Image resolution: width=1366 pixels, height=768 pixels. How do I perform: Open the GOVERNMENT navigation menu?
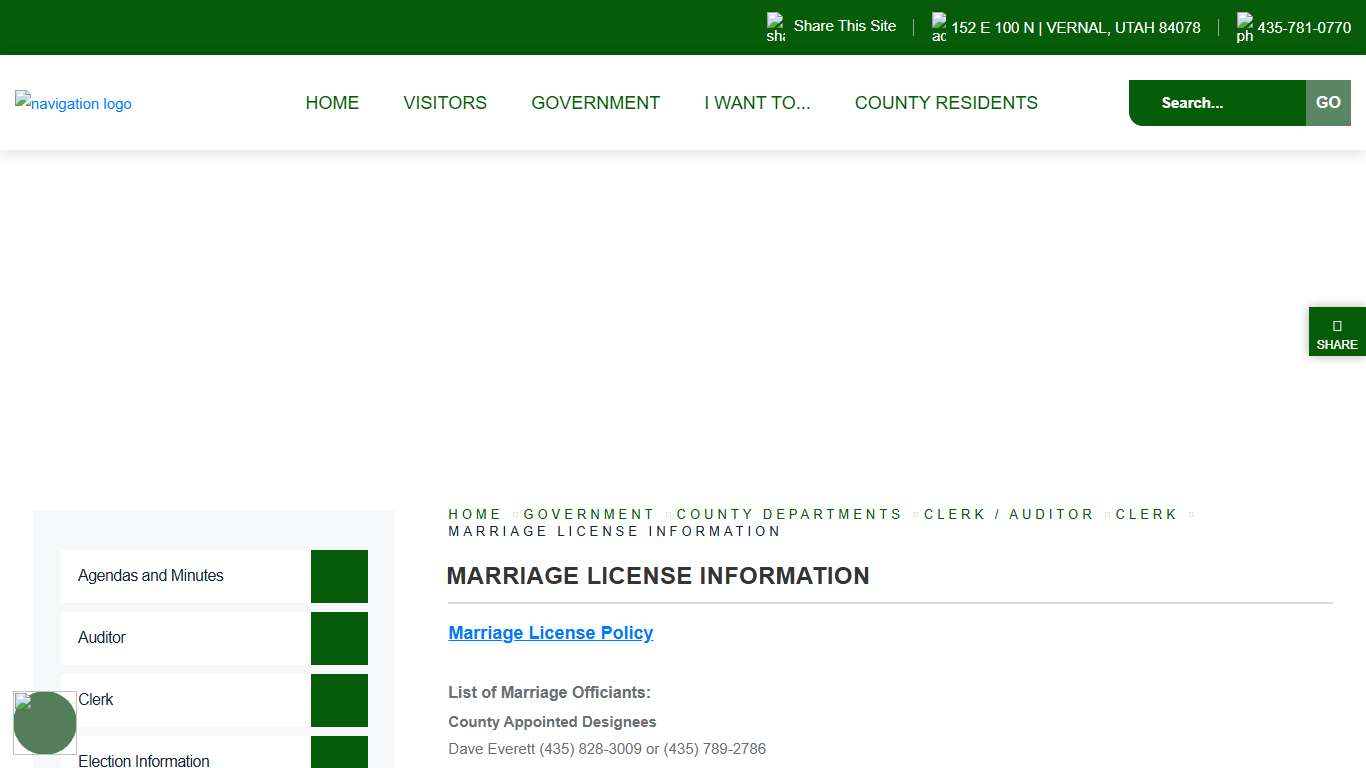click(595, 102)
